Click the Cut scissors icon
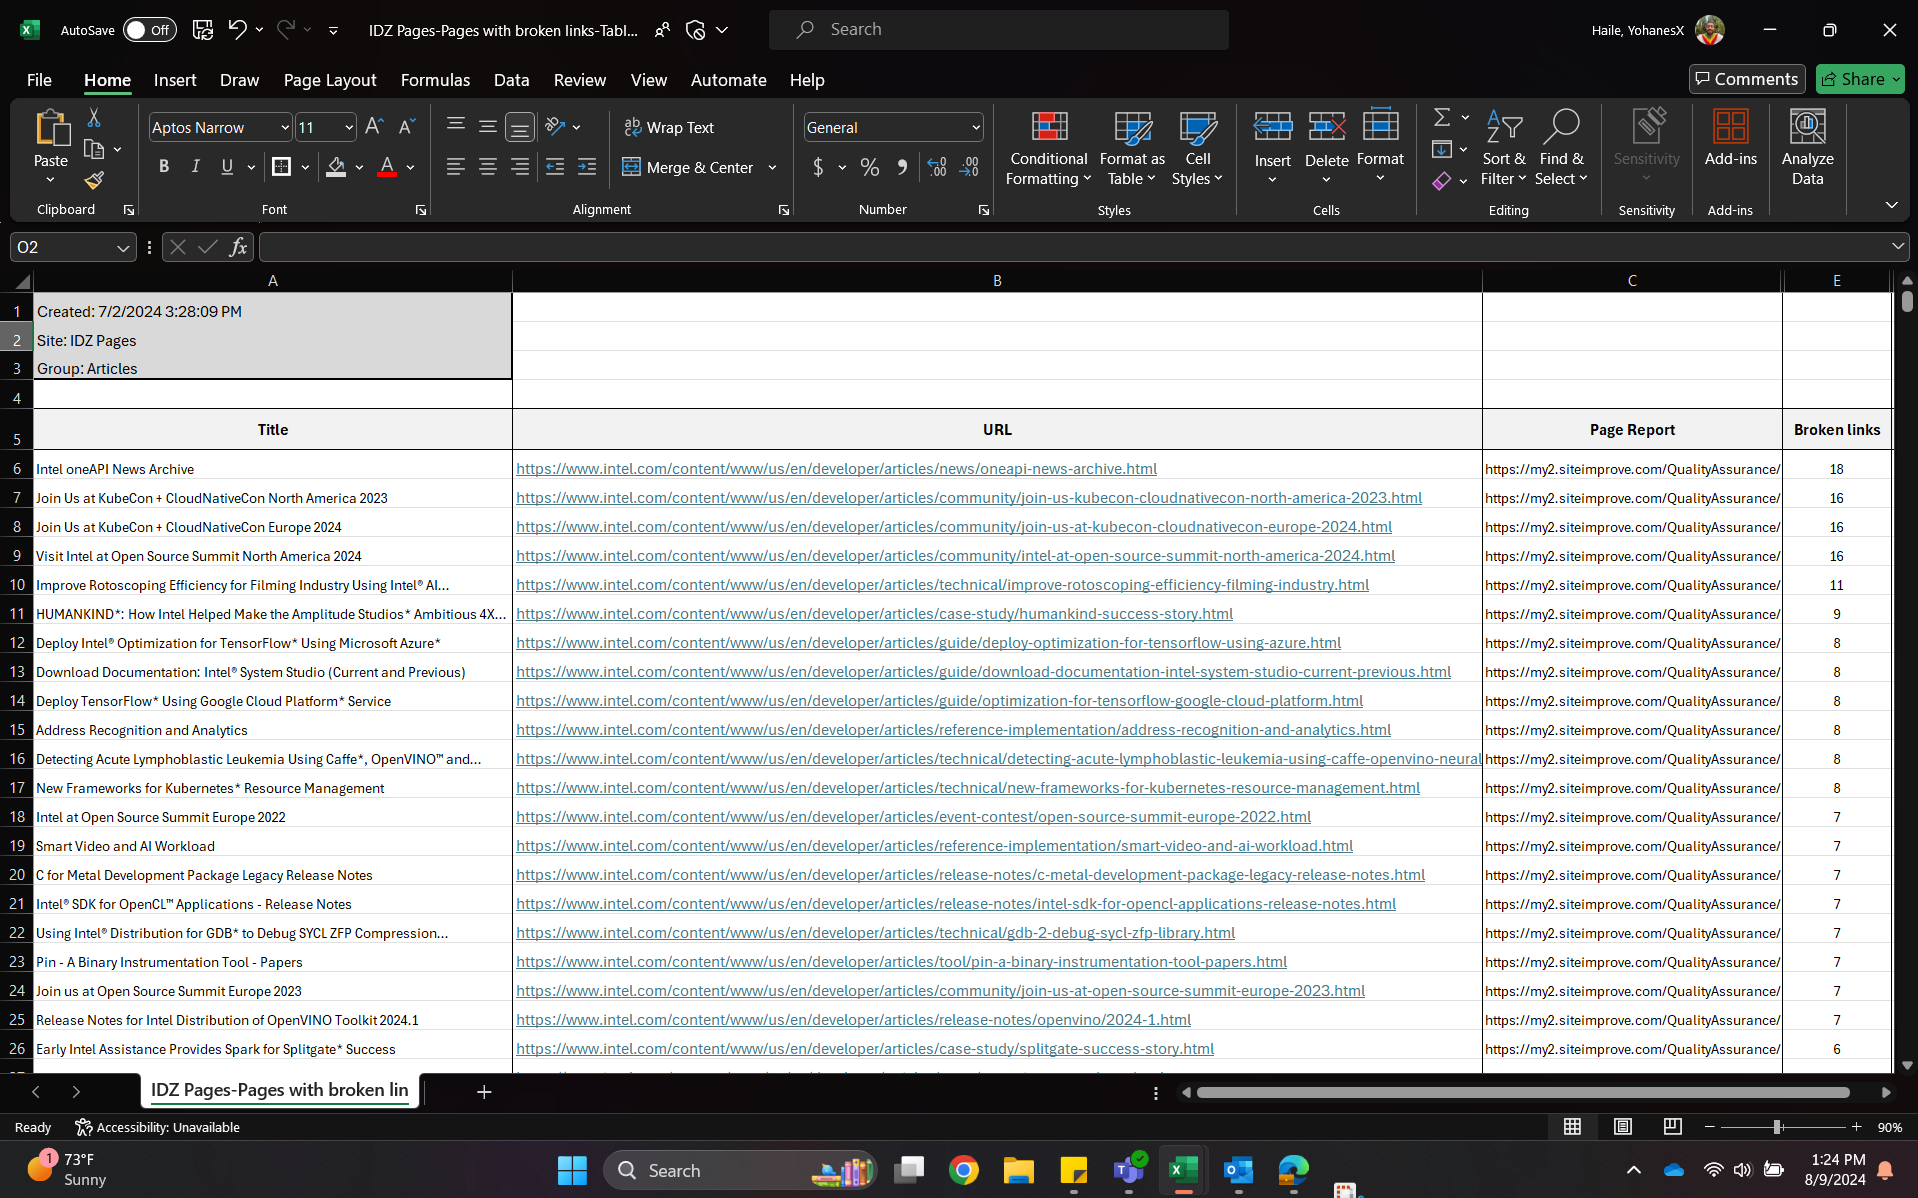 (94, 118)
